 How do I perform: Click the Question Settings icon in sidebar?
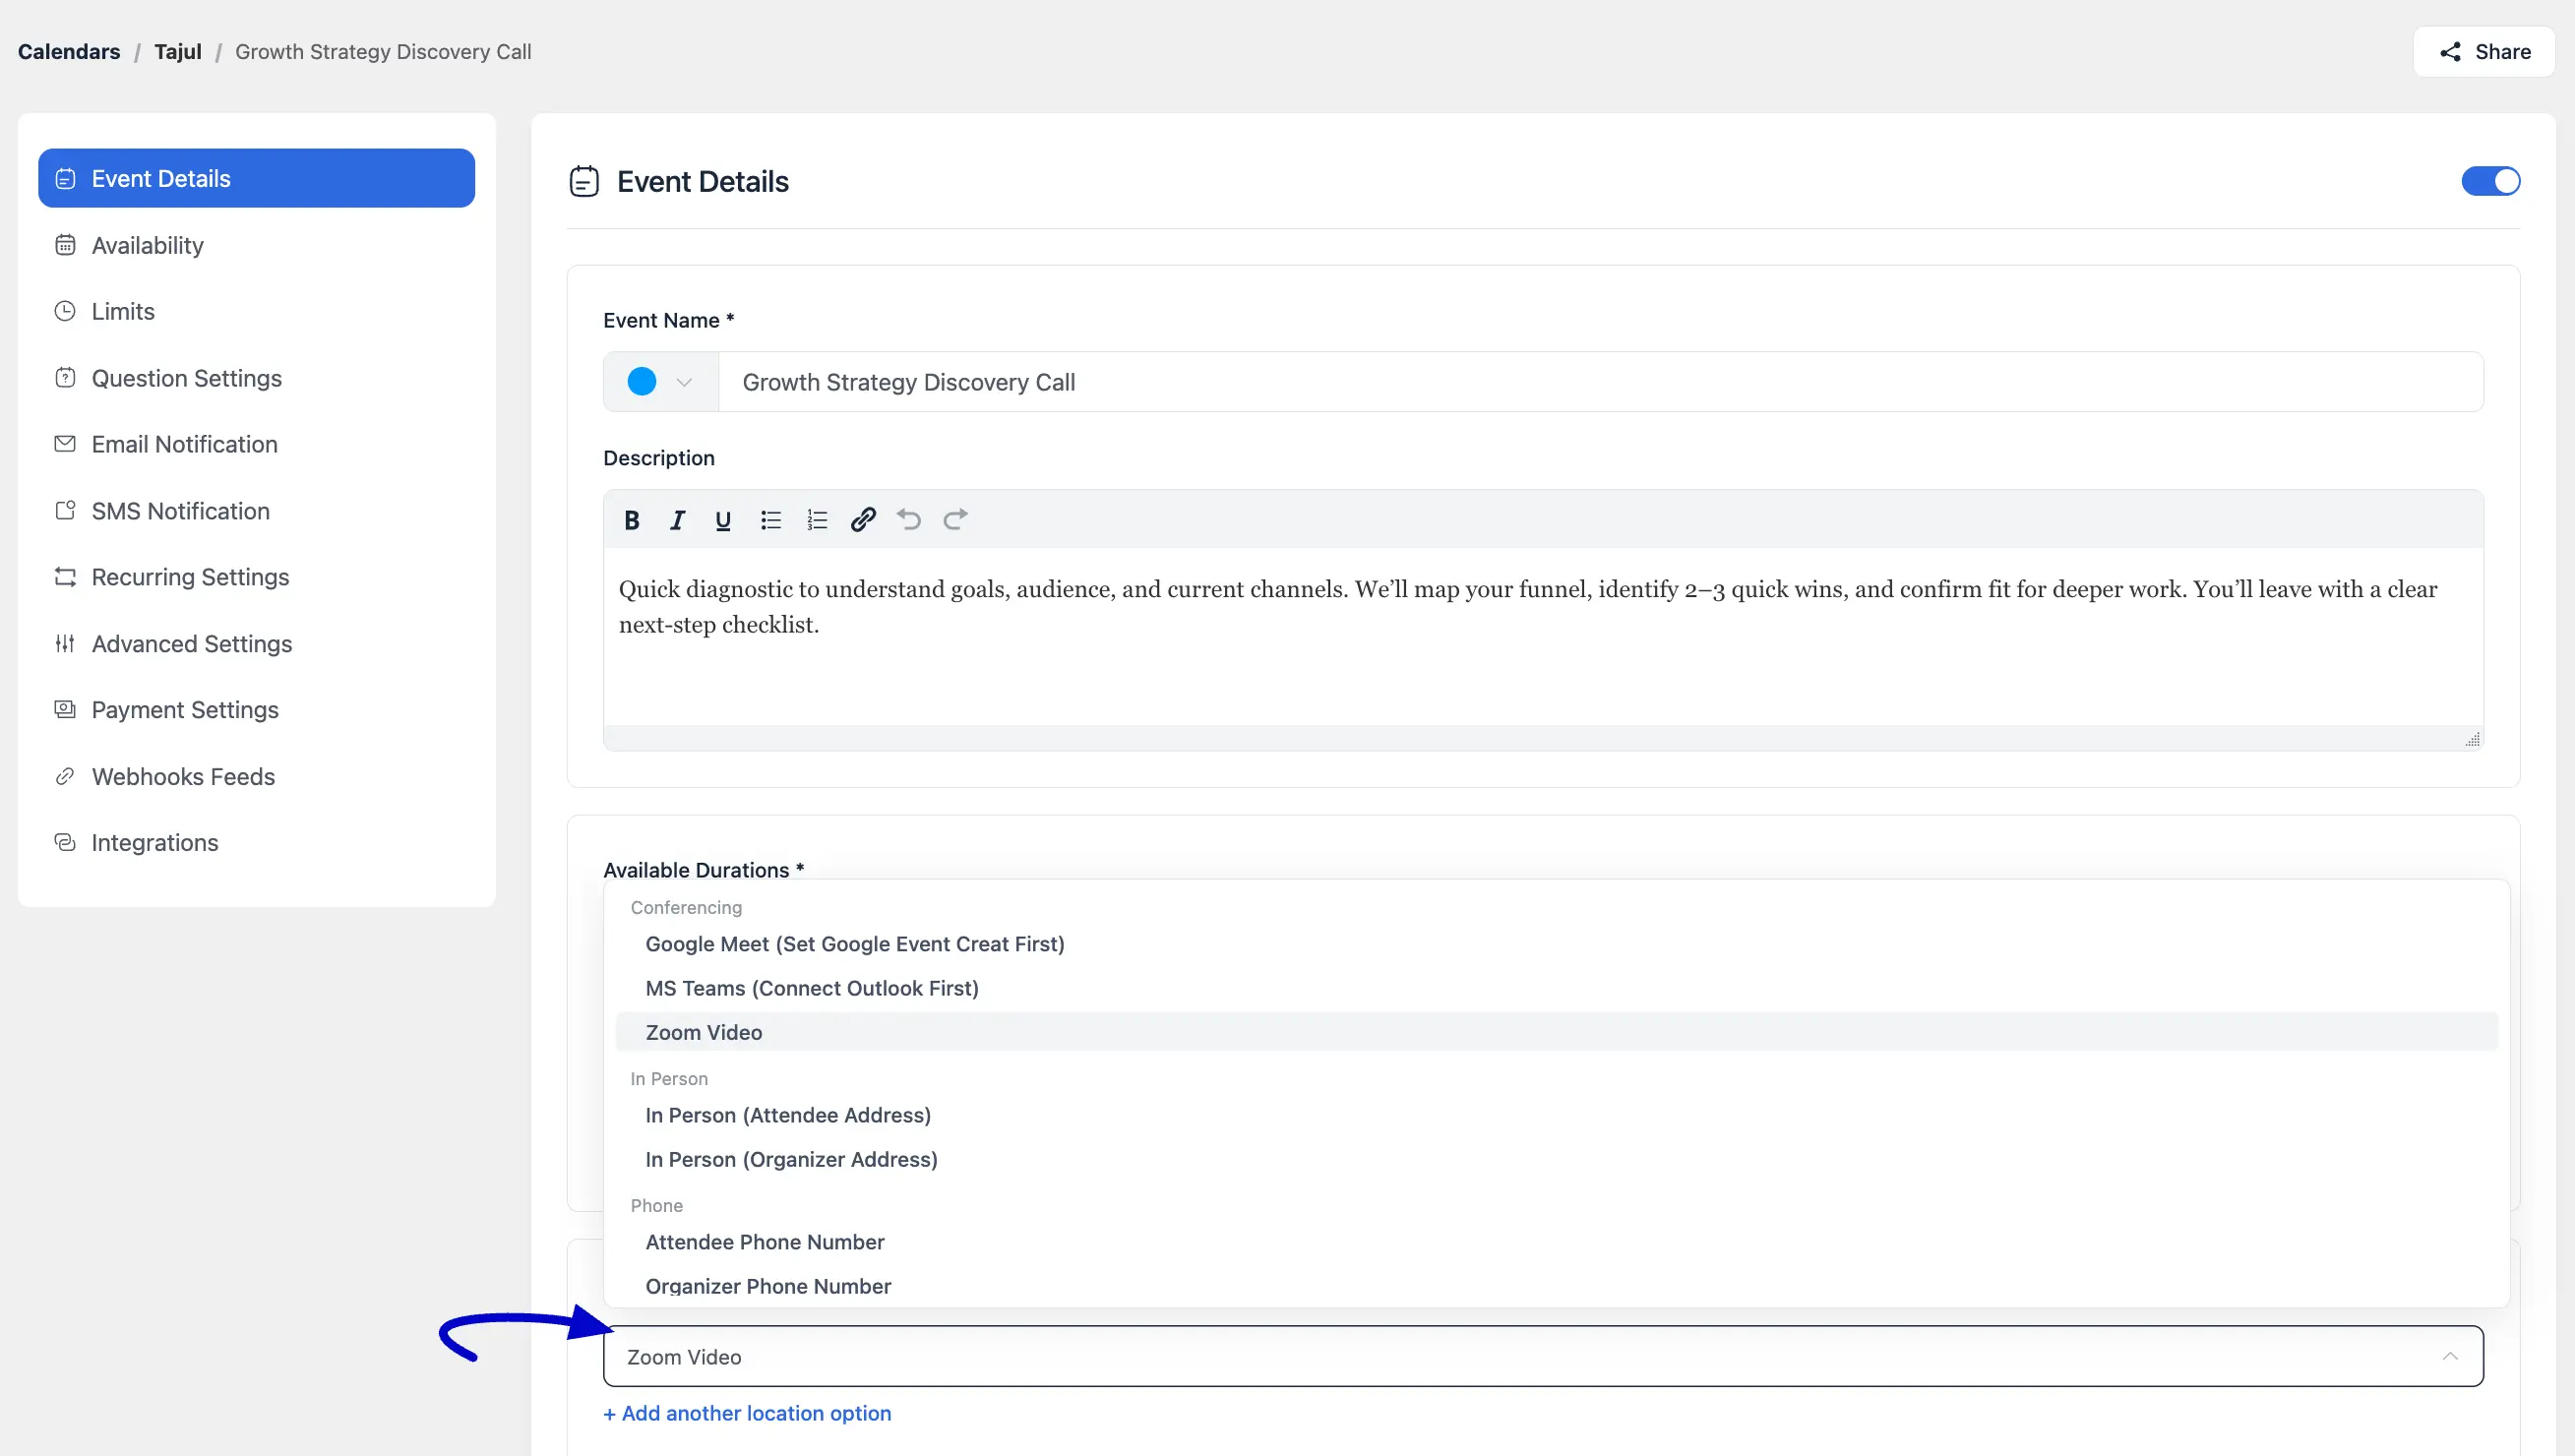(65, 378)
